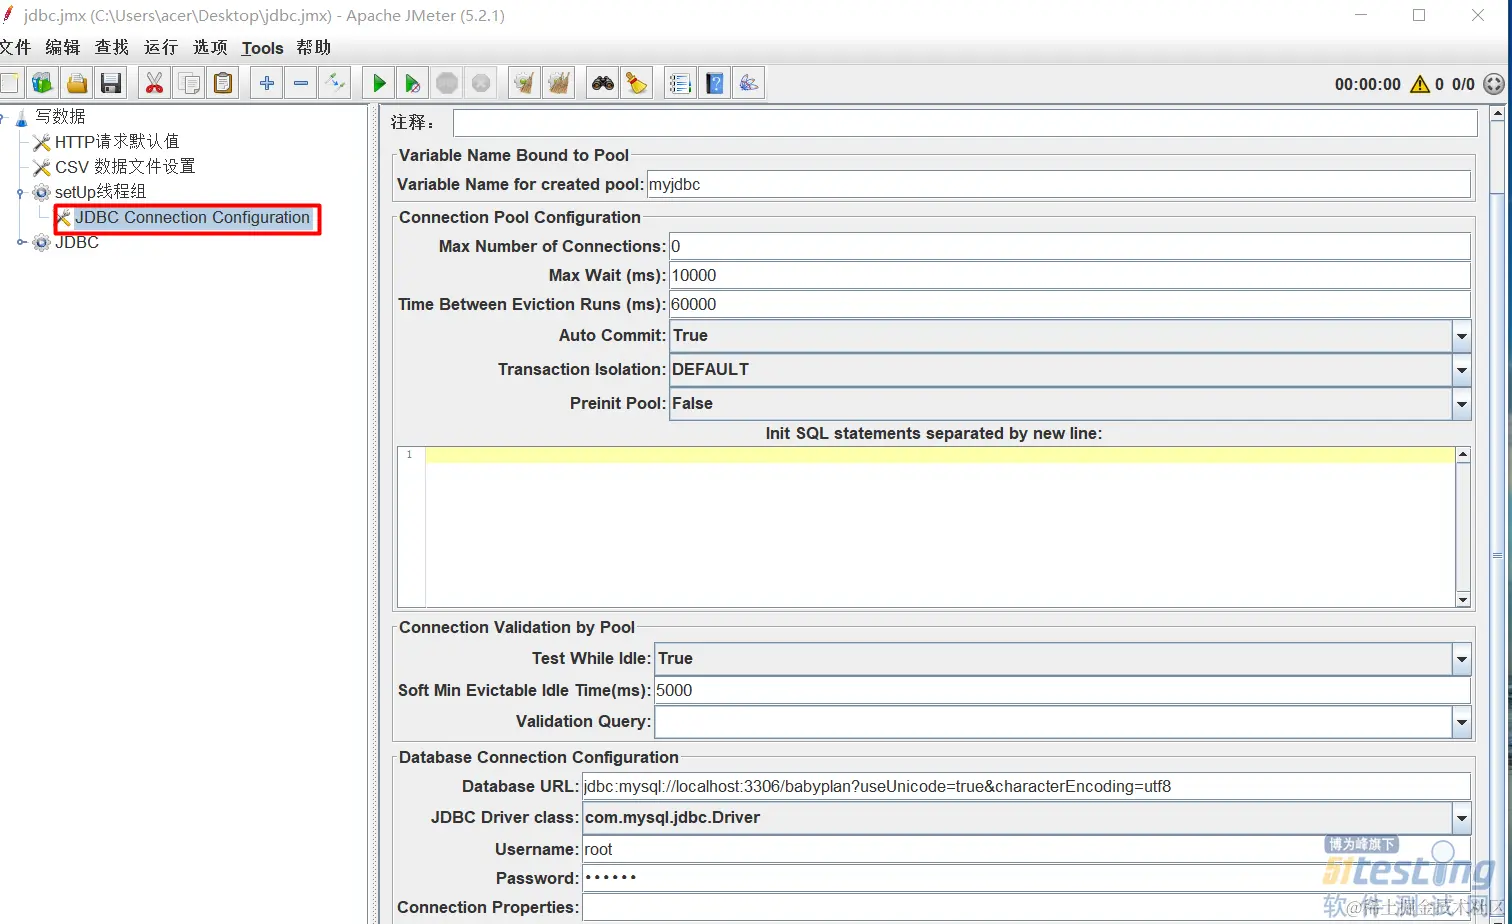This screenshot has height=924, width=1512.
Task: Click the Connection Properties field
Action: click(x=1026, y=907)
